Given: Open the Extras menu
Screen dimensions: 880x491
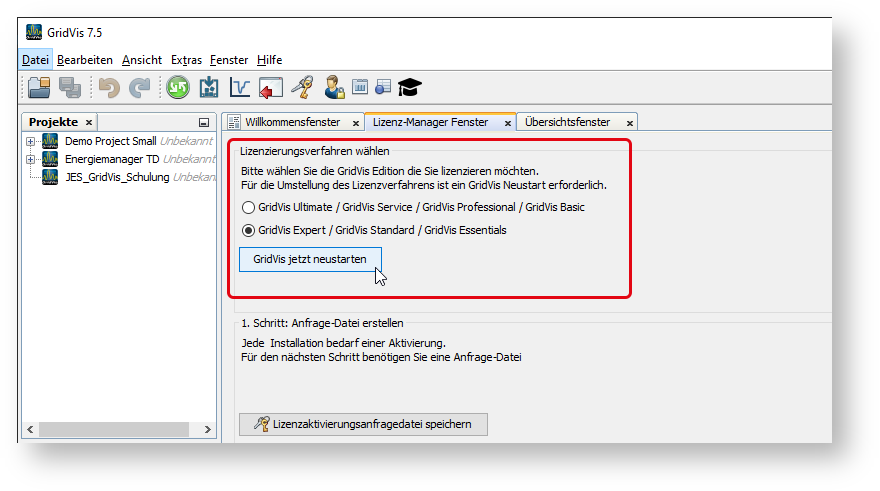Looking at the screenshot, I should tap(186, 60).
